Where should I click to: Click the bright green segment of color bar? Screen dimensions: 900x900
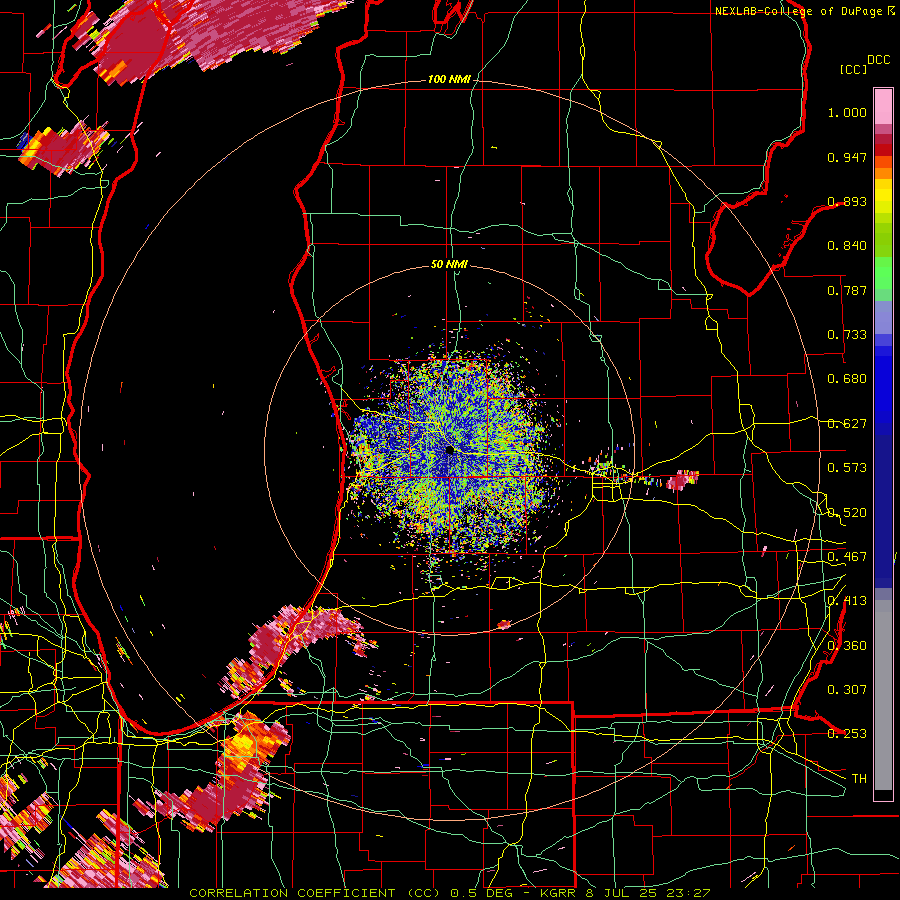tap(883, 273)
